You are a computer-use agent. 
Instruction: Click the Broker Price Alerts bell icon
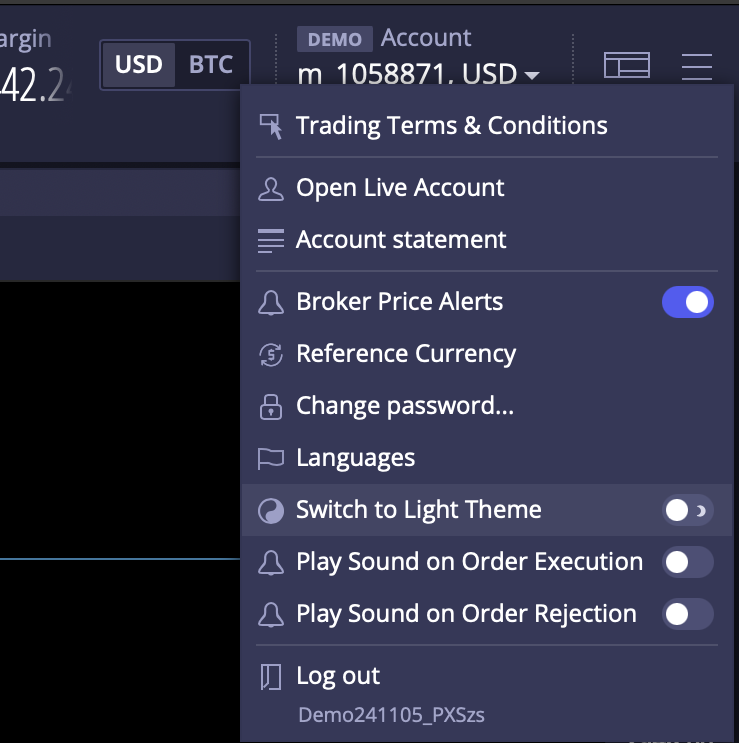click(x=271, y=302)
